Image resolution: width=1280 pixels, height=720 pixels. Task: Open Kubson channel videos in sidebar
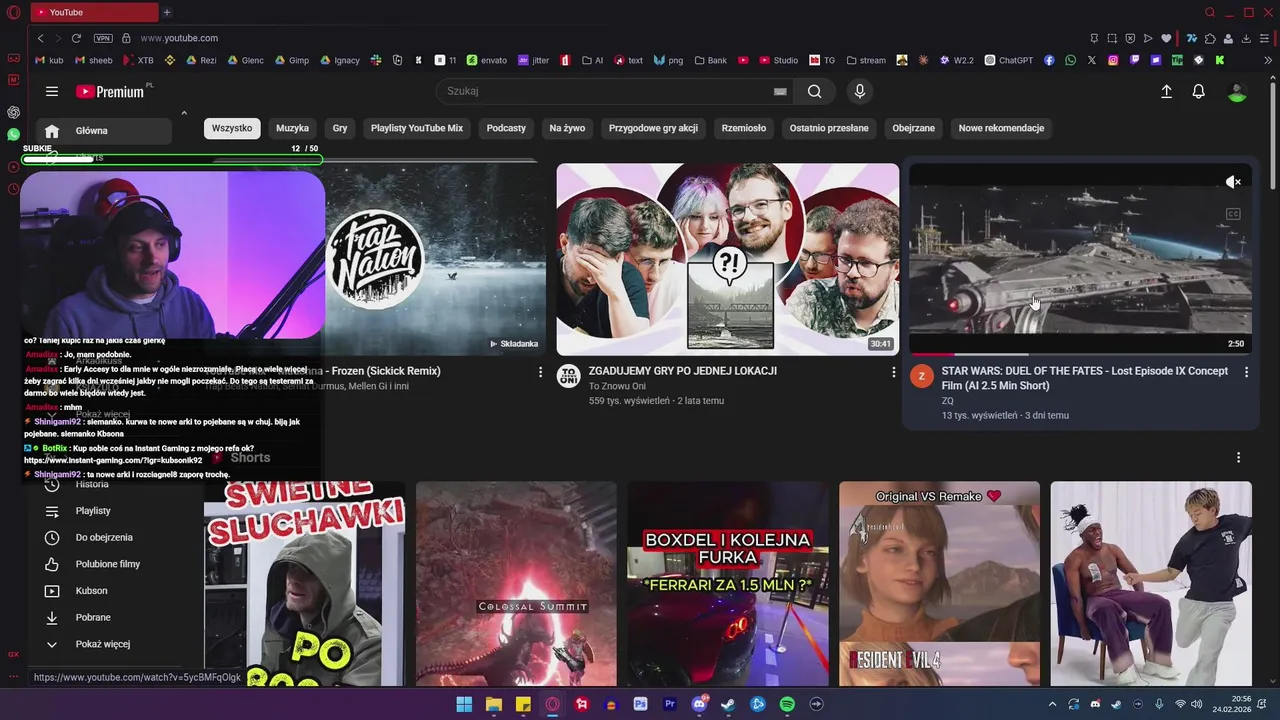104,591
